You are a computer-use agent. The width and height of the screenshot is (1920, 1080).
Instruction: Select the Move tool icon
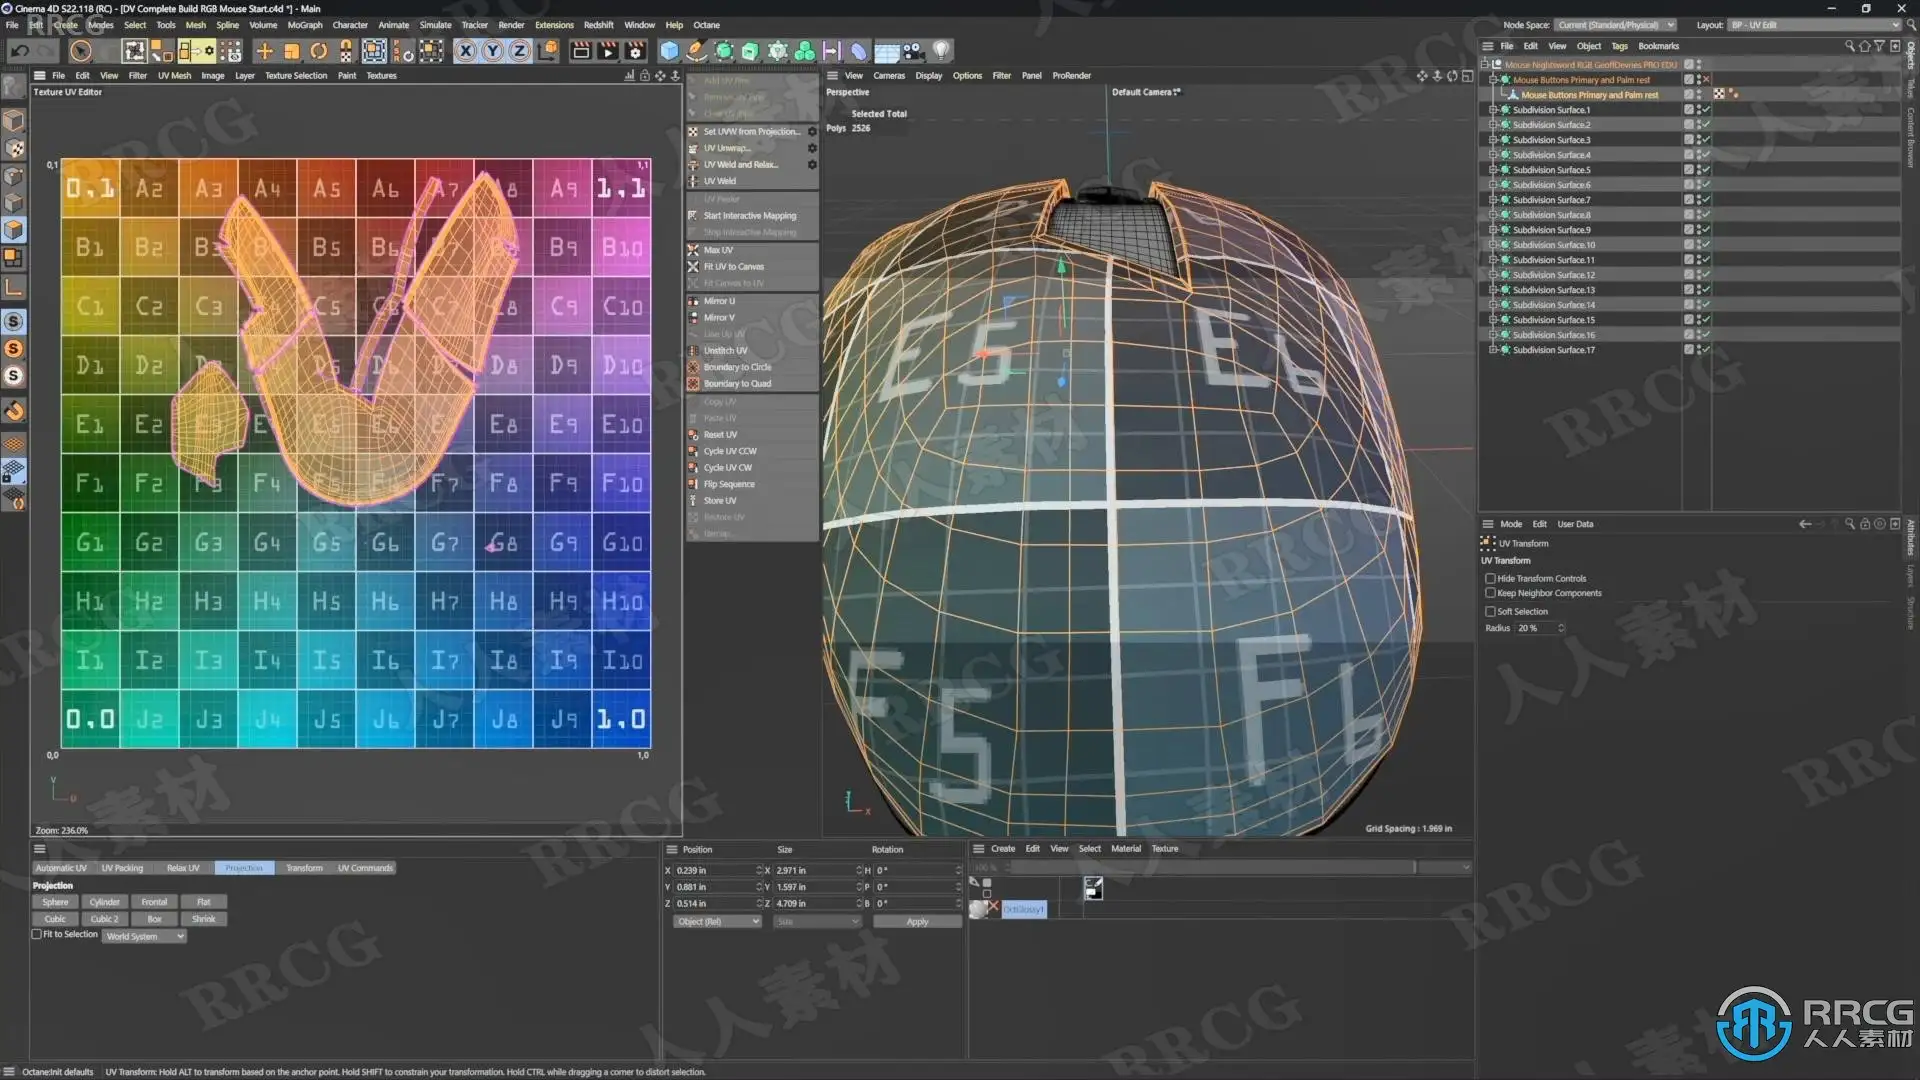point(264,51)
